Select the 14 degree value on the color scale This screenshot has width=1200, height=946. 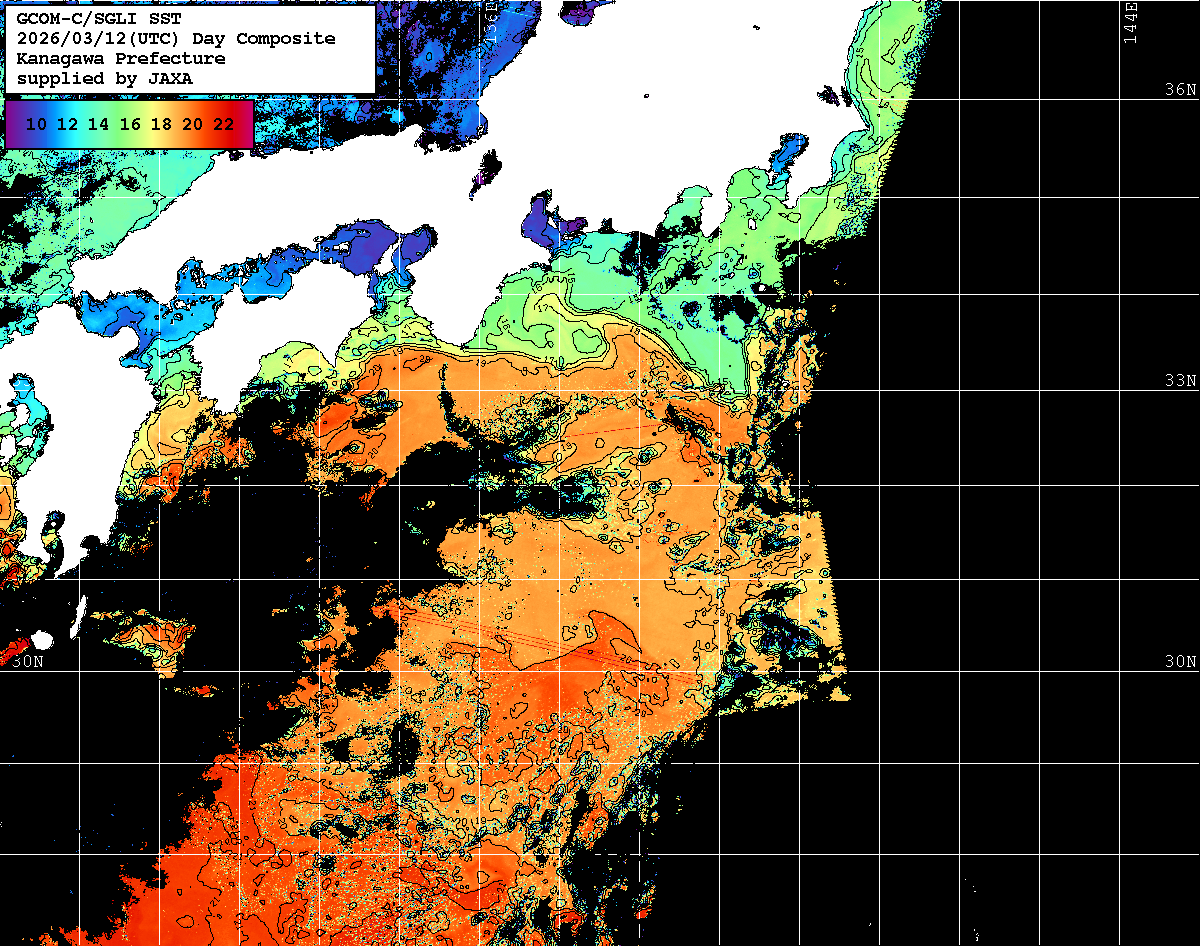pos(98,124)
